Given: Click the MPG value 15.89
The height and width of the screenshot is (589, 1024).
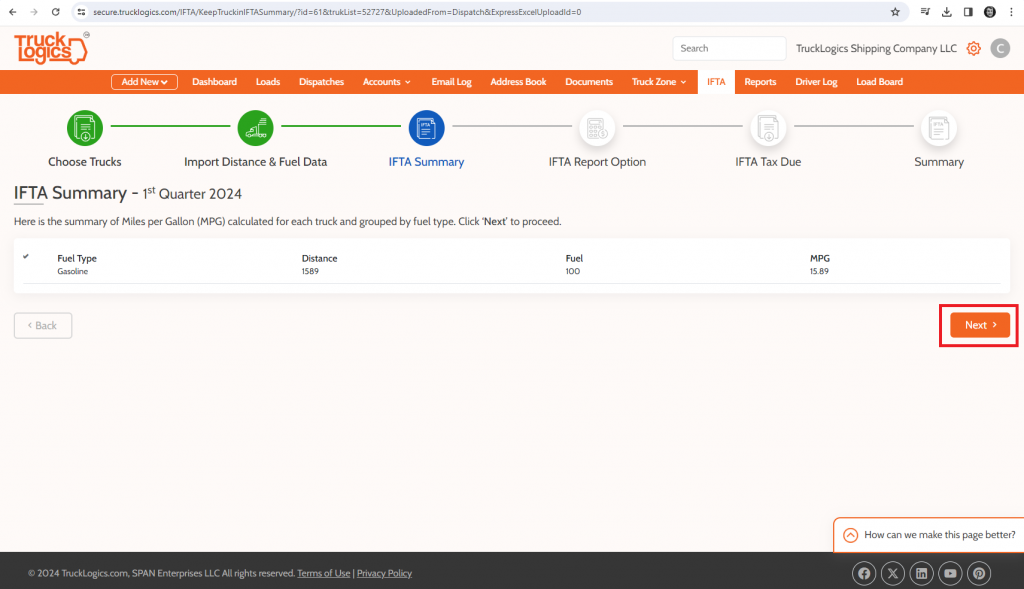Looking at the screenshot, I should point(819,271).
